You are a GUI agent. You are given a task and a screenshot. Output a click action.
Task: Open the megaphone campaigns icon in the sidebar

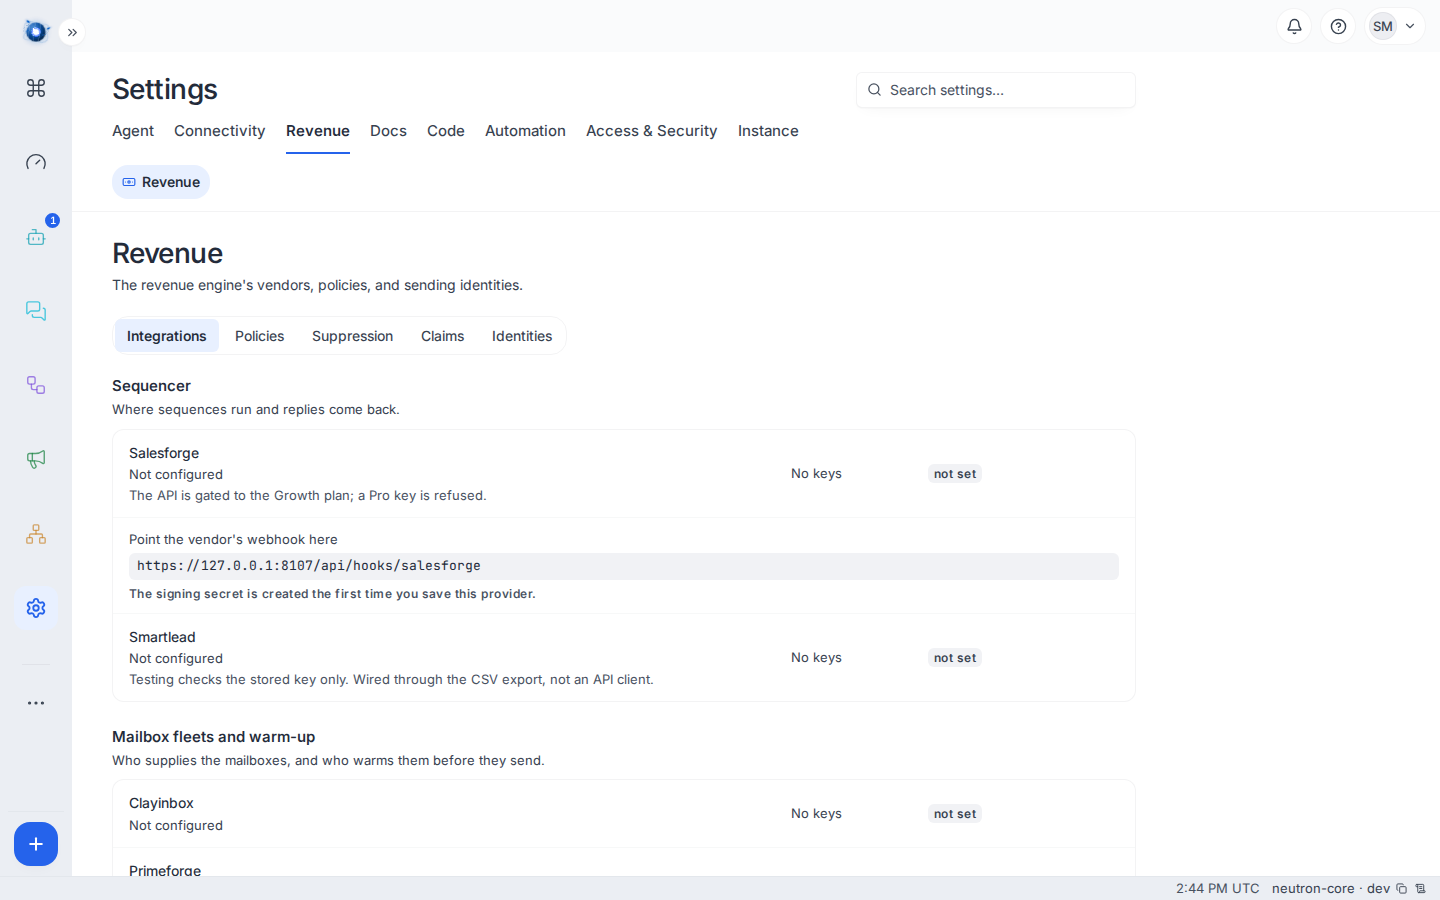click(36, 459)
